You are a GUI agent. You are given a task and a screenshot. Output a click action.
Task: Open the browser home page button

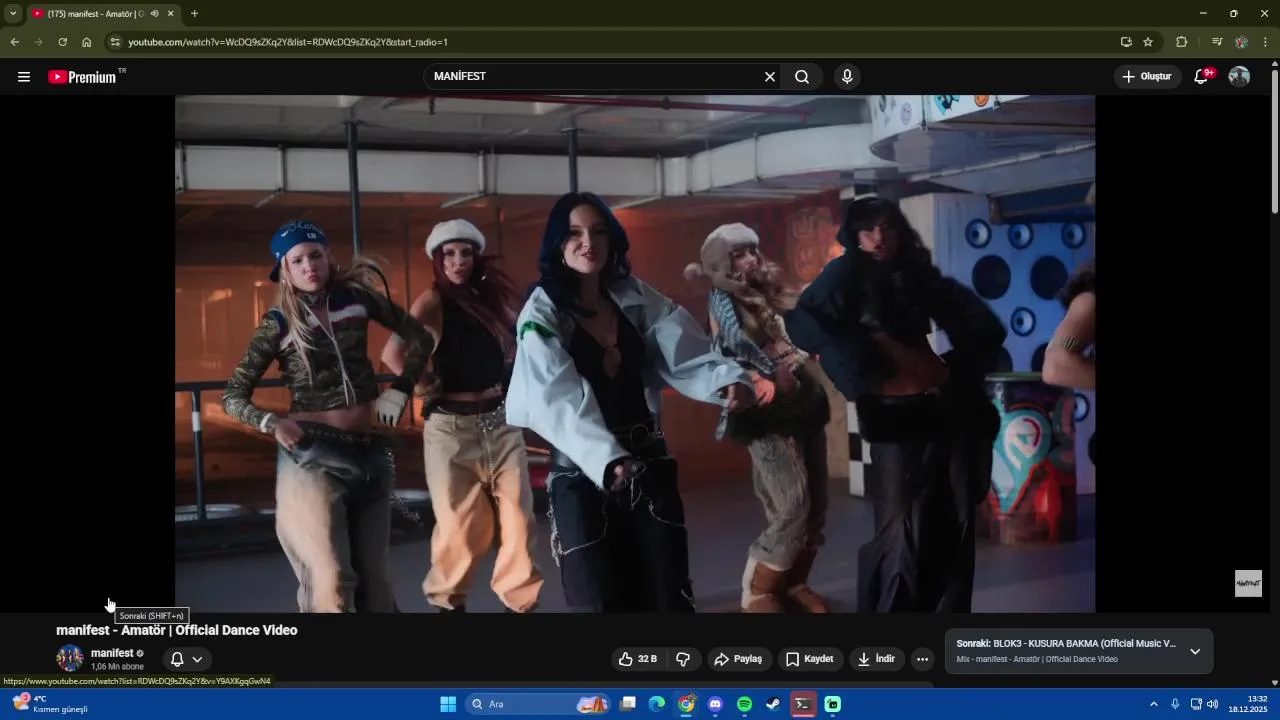(x=87, y=42)
